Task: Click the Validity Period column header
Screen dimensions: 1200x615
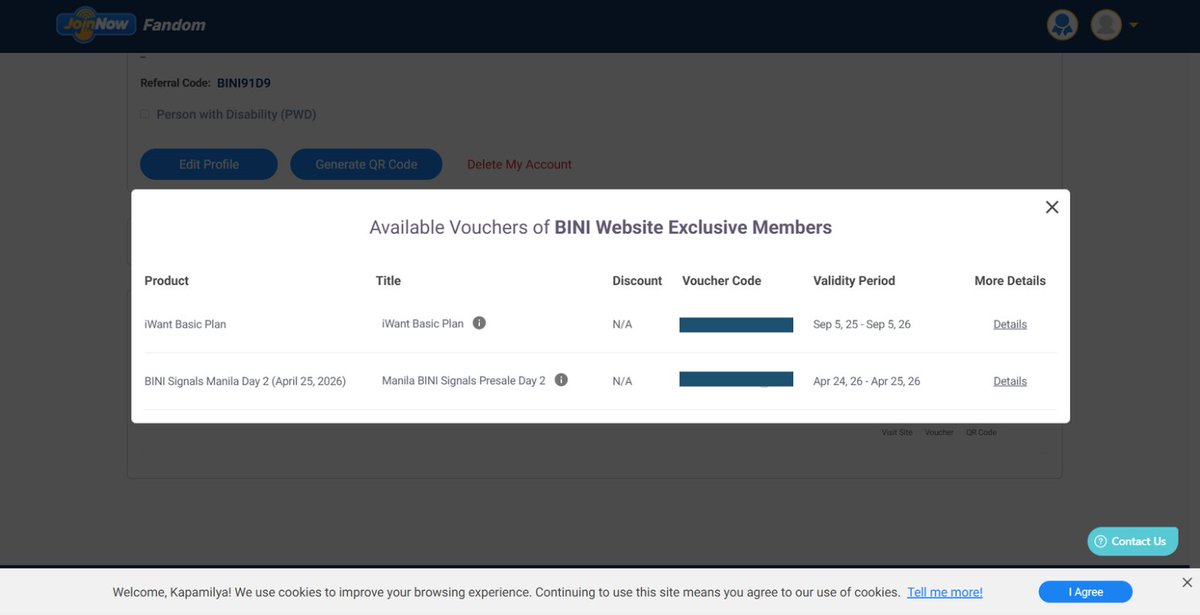Action: click(854, 281)
